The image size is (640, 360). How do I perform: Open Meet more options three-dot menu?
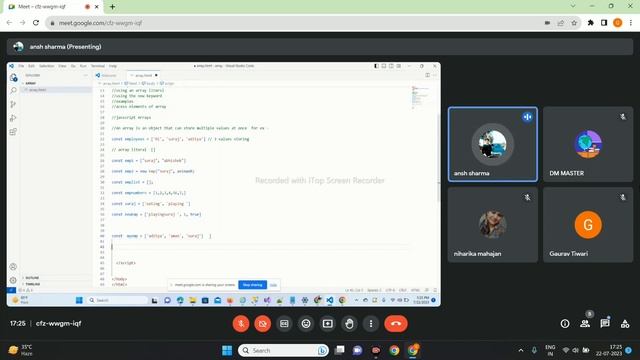pos(371,324)
